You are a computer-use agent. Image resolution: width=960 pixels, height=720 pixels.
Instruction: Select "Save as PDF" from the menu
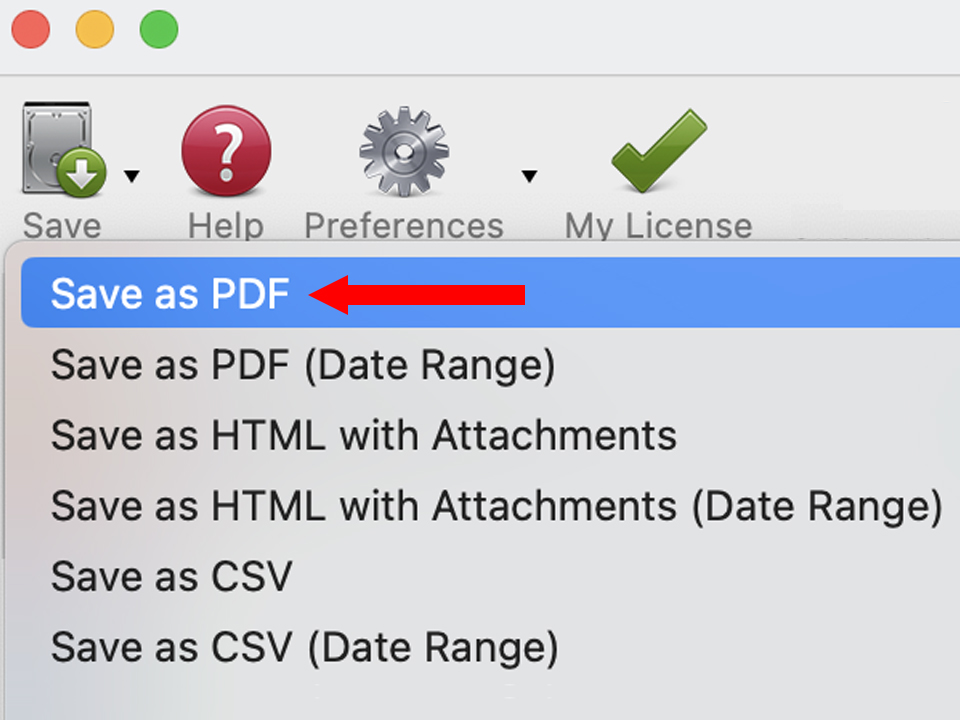point(170,292)
